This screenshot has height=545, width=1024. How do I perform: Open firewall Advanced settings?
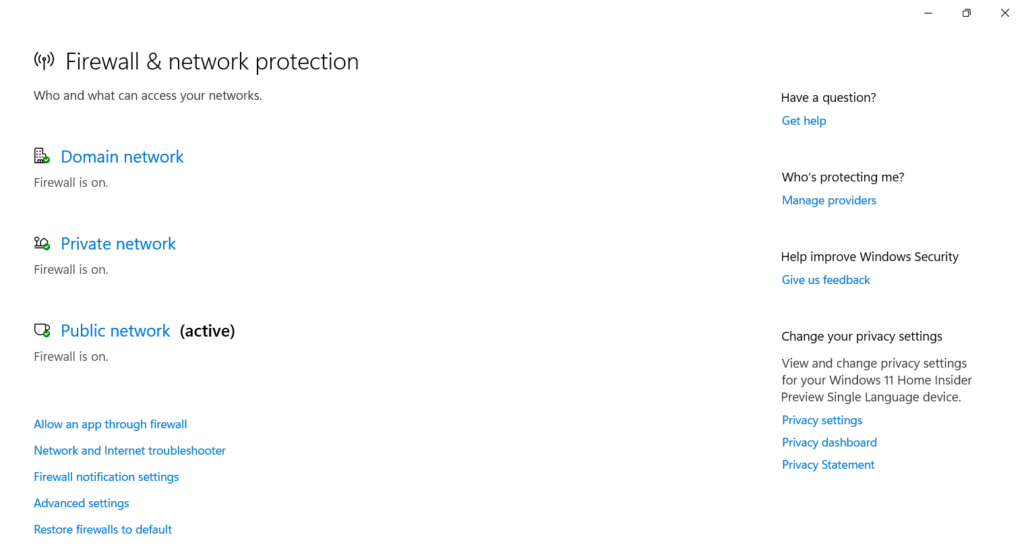click(81, 503)
